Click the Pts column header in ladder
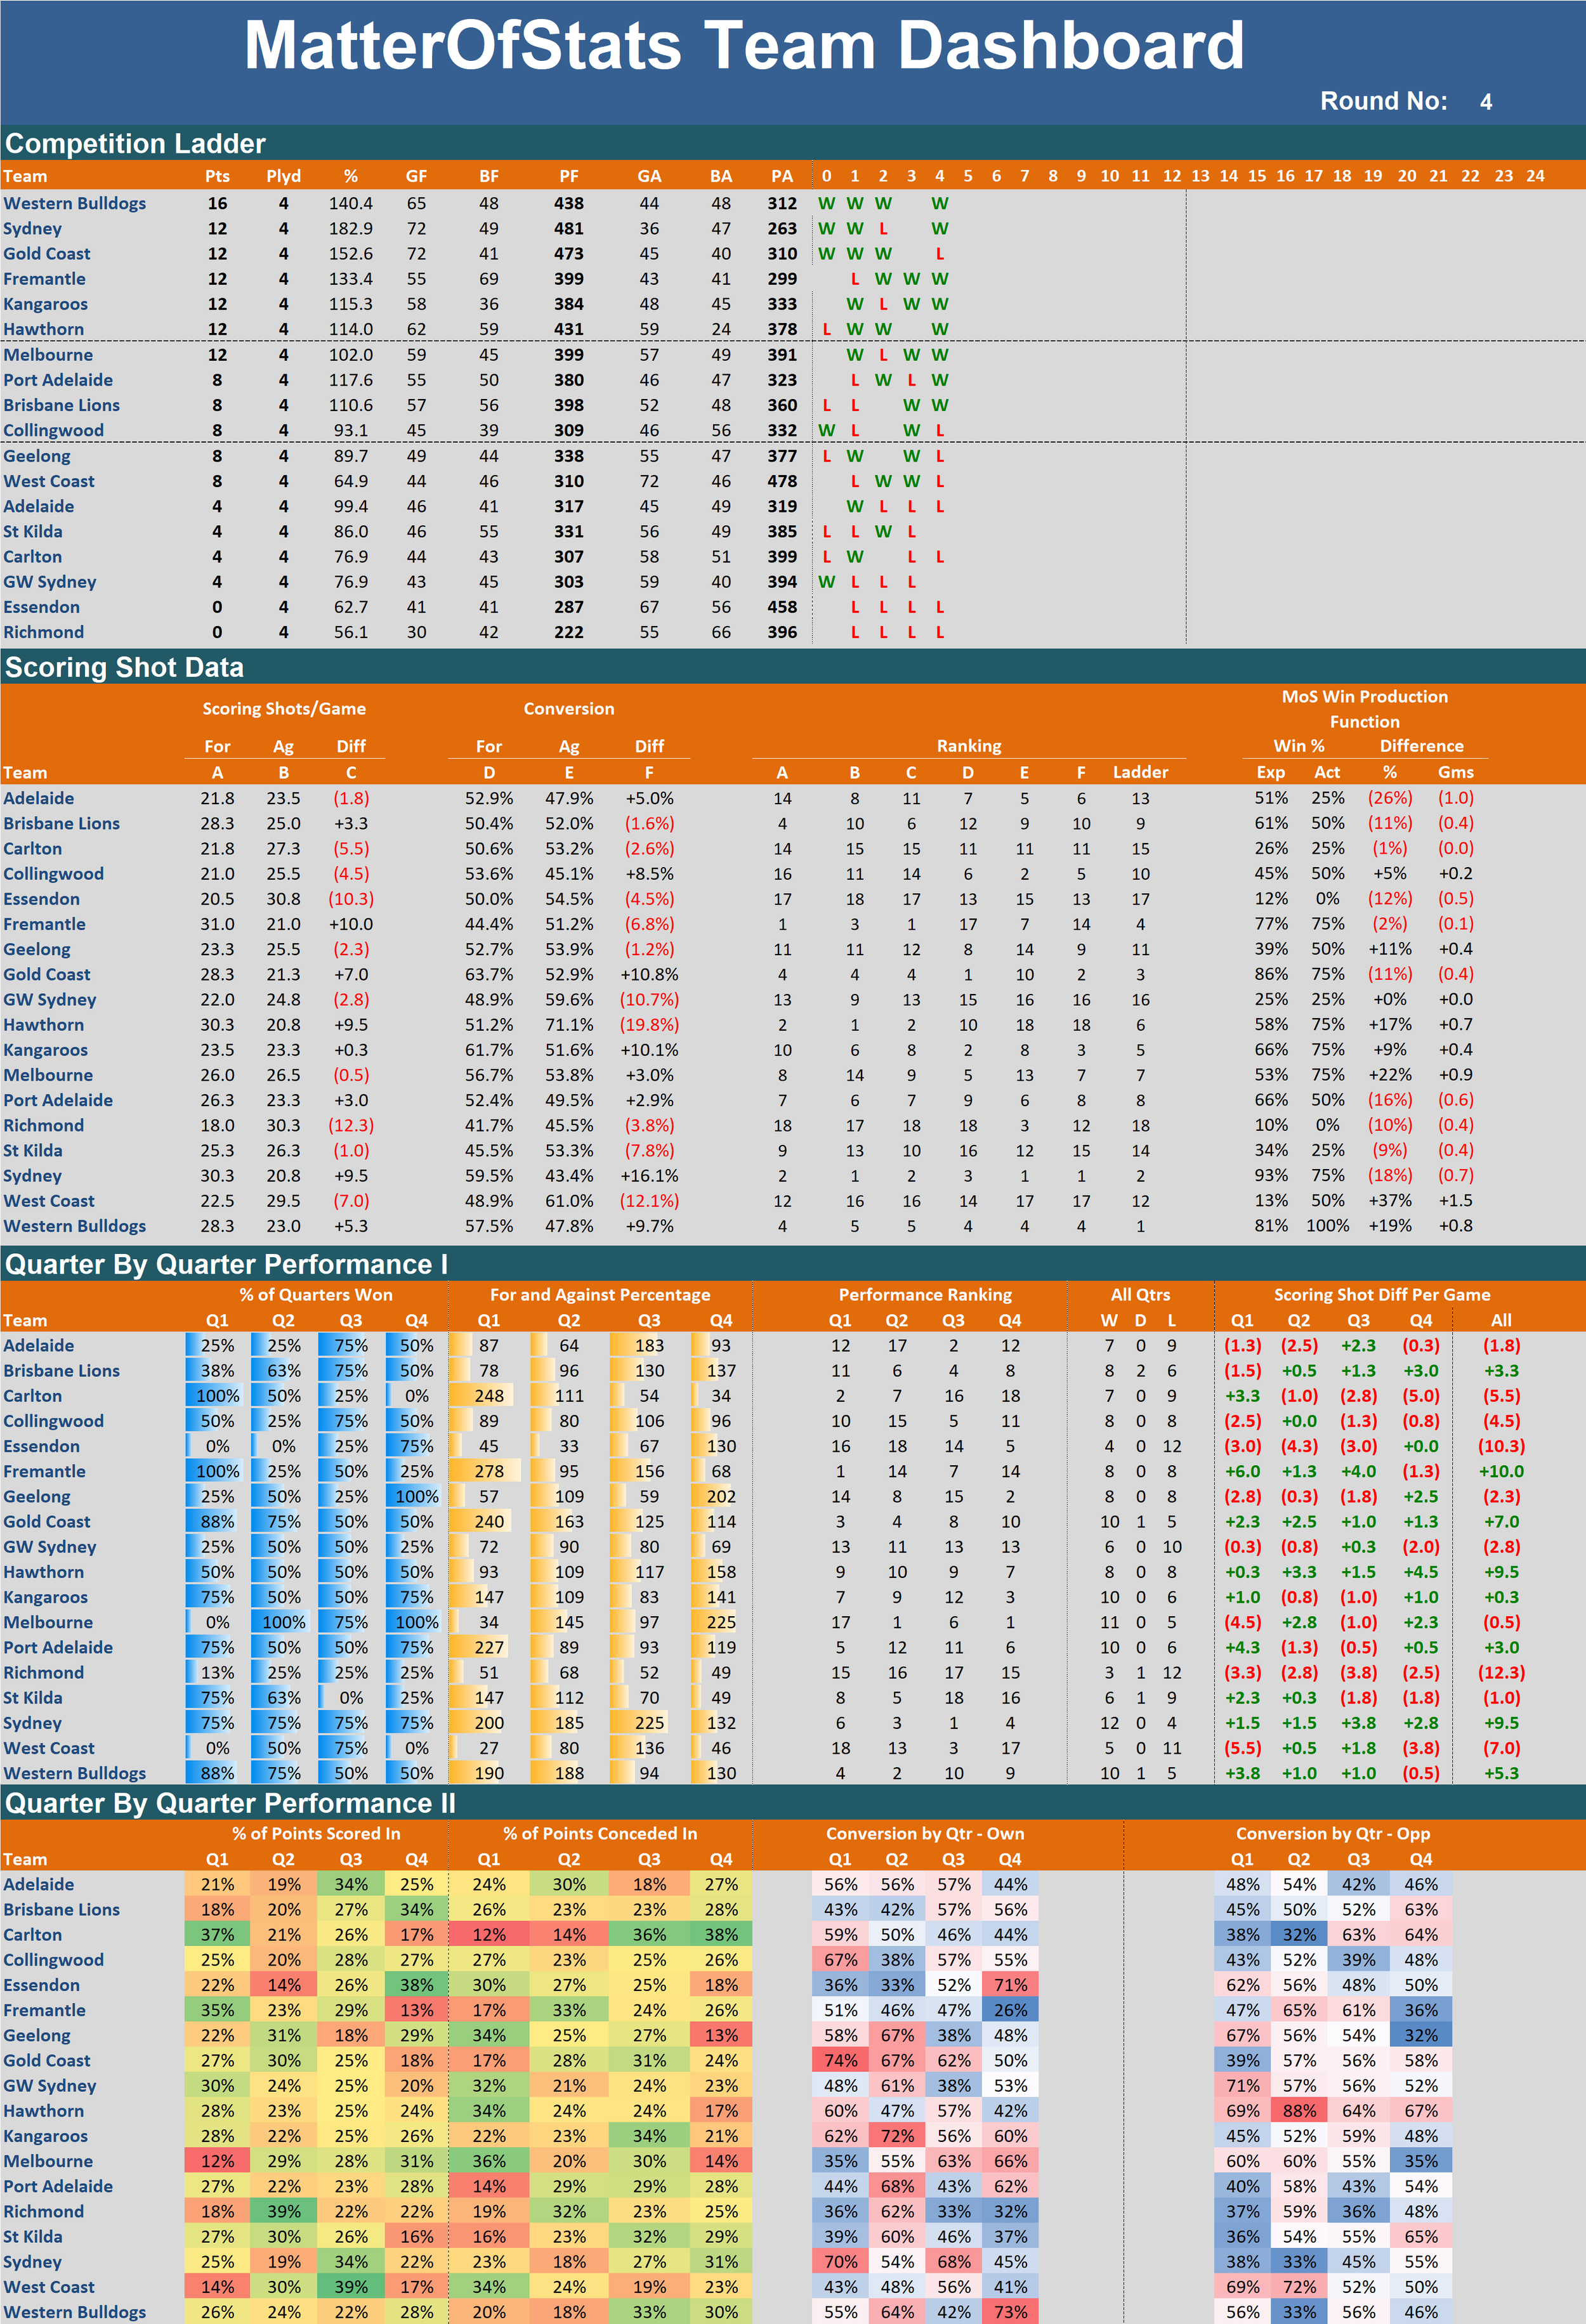Viewport: 1586px width, 2324px height. [x=217, y=176]
